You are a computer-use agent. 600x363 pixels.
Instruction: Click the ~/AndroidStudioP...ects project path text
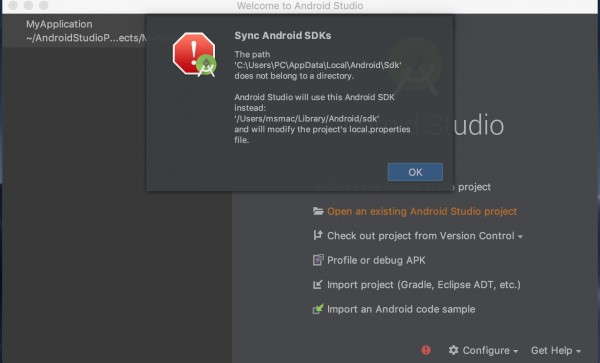[x=86, y=38]
